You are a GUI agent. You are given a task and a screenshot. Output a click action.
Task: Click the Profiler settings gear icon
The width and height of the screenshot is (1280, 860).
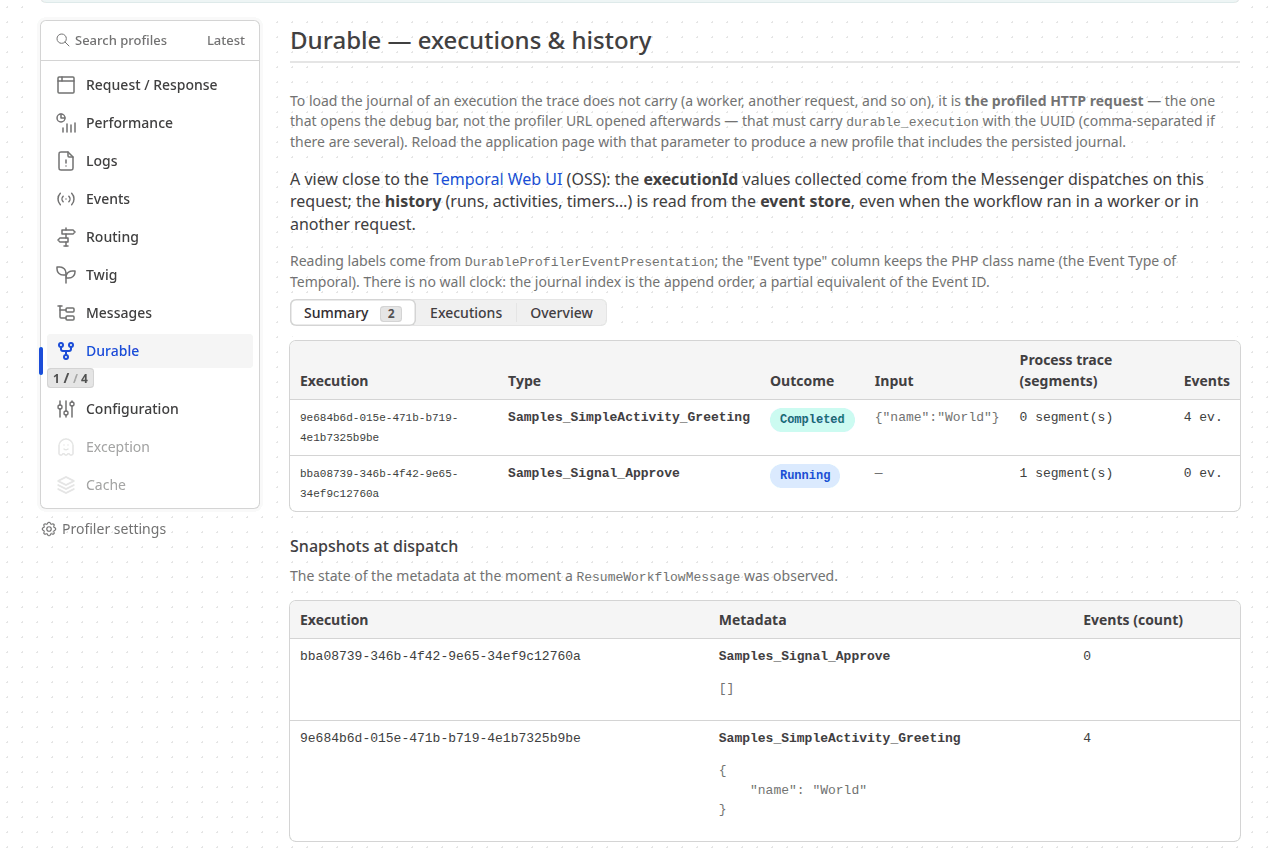49,529
